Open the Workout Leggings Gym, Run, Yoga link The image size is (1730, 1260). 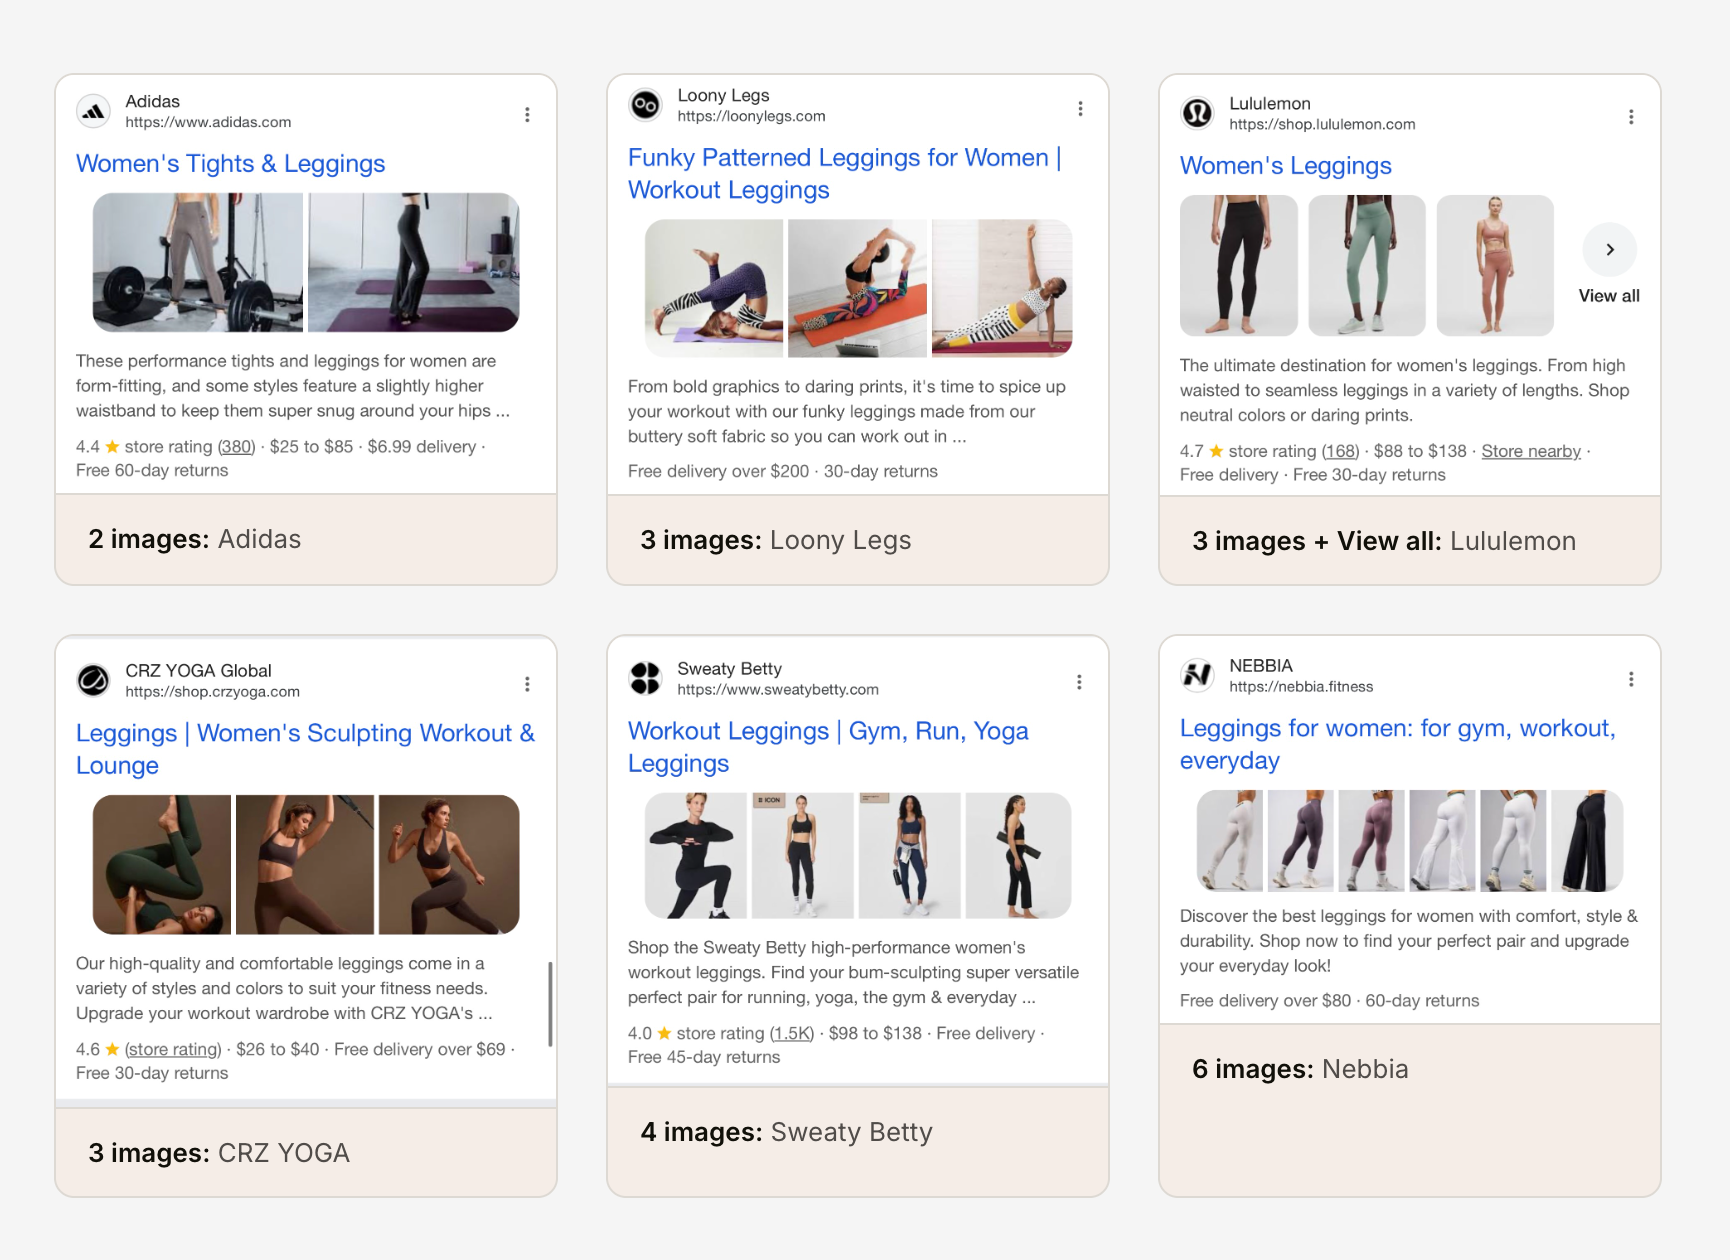[828, 746]
